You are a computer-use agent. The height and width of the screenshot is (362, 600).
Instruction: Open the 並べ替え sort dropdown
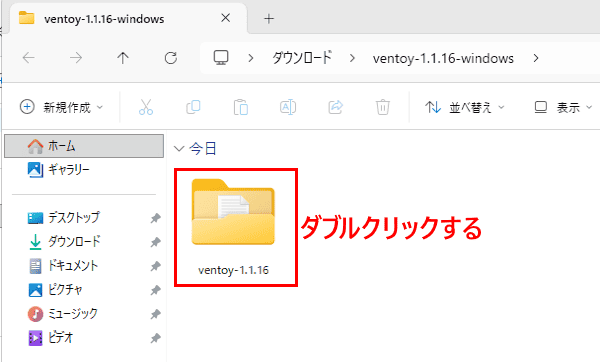[465, 107]
